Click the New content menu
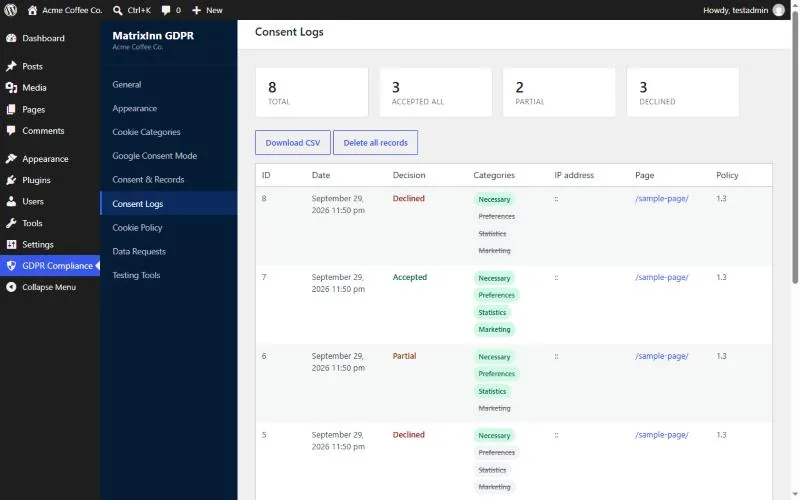 click(x=207, y=10)
